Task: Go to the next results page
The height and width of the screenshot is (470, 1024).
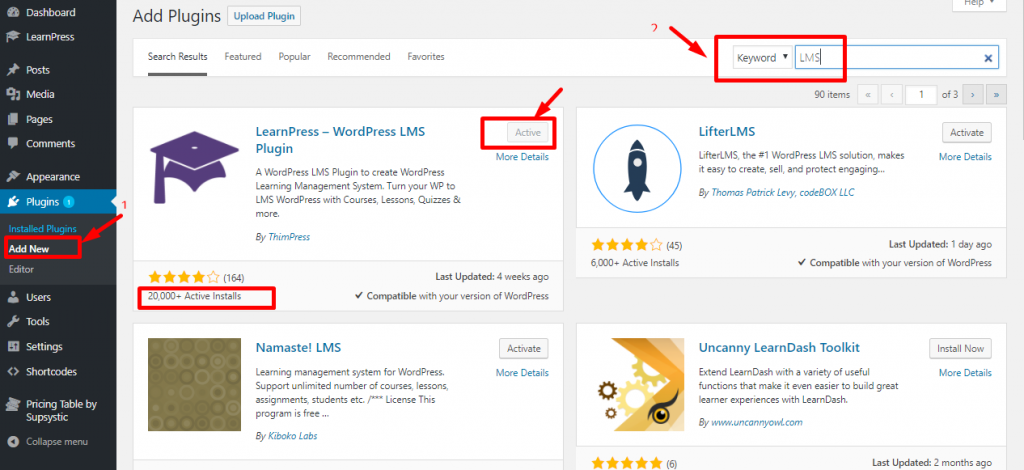Action: (x=972, y=95)
